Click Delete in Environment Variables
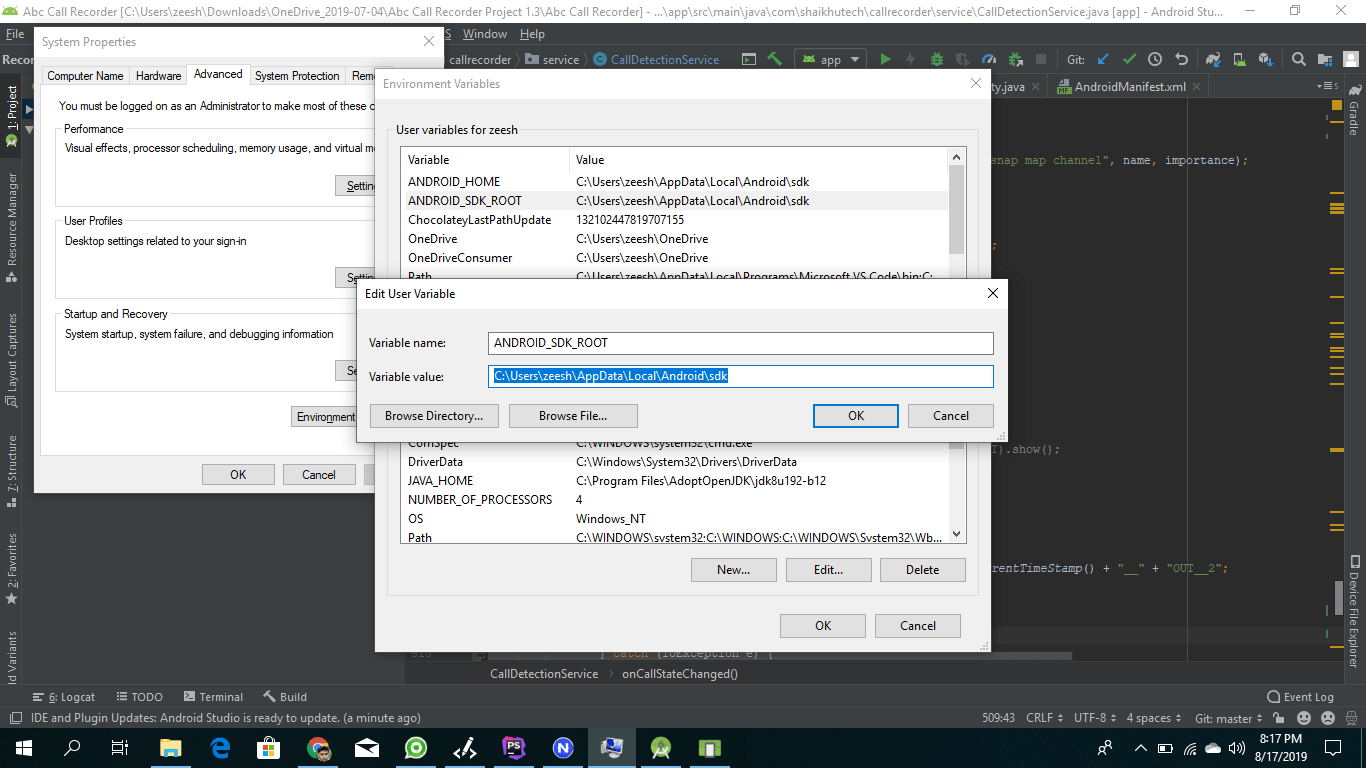The height and width of the screenshot is (768, 1366). 922,570
